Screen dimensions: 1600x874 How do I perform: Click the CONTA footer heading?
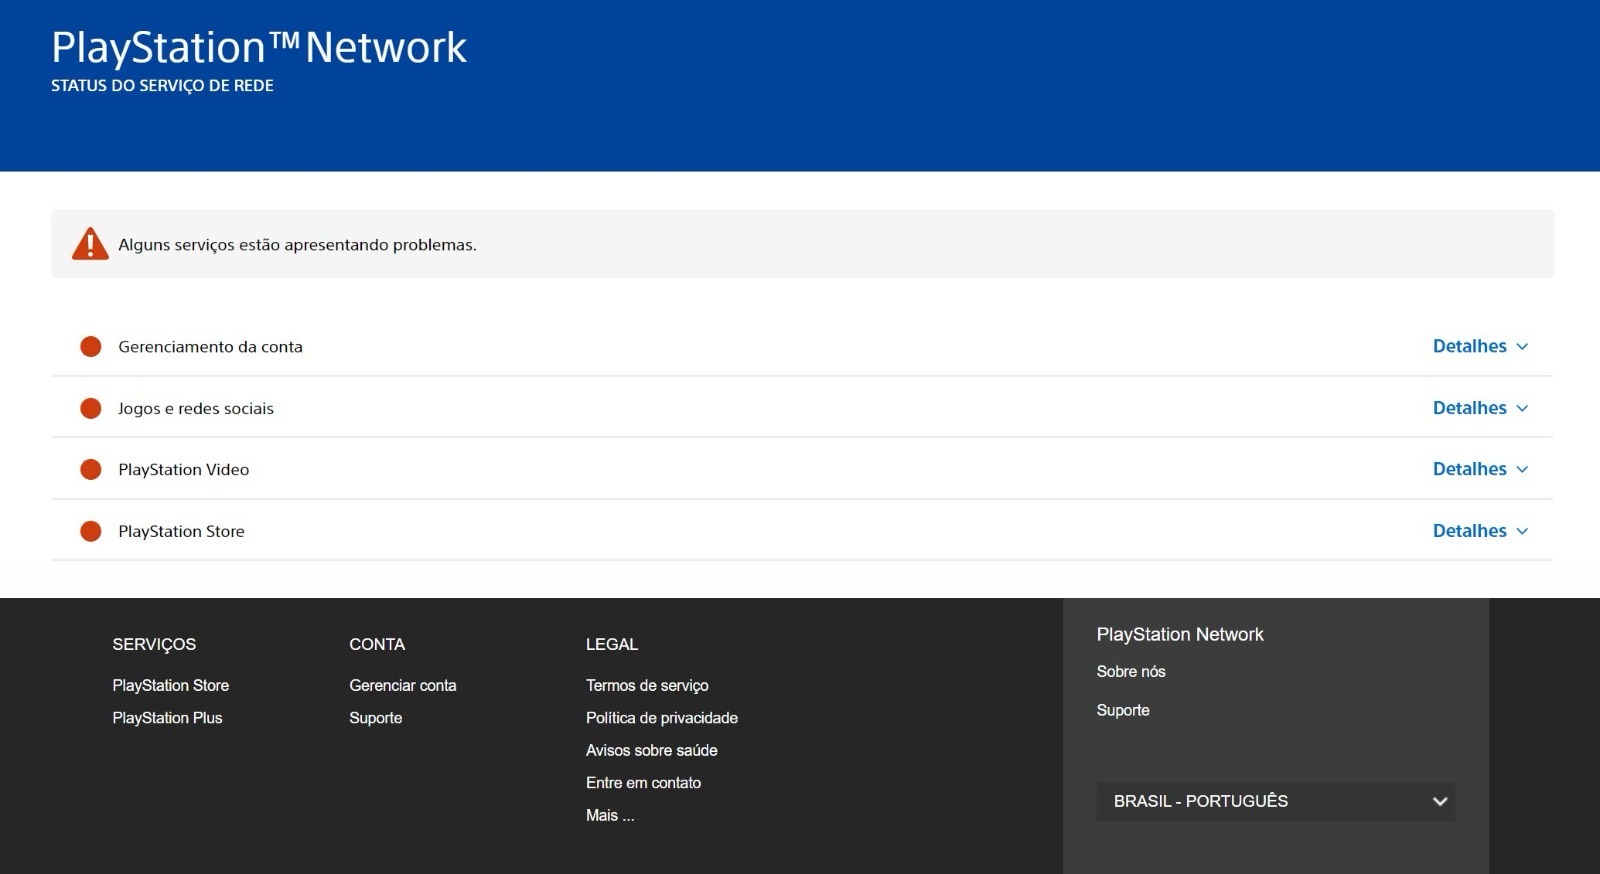point(377,644)
